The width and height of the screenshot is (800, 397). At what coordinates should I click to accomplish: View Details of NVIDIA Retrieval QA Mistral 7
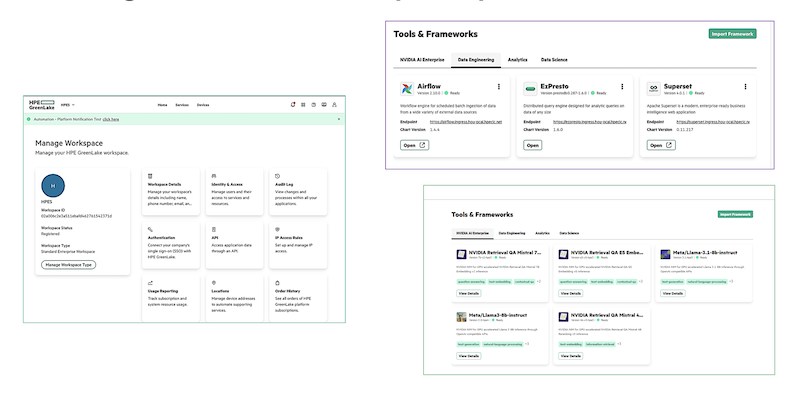469,293
